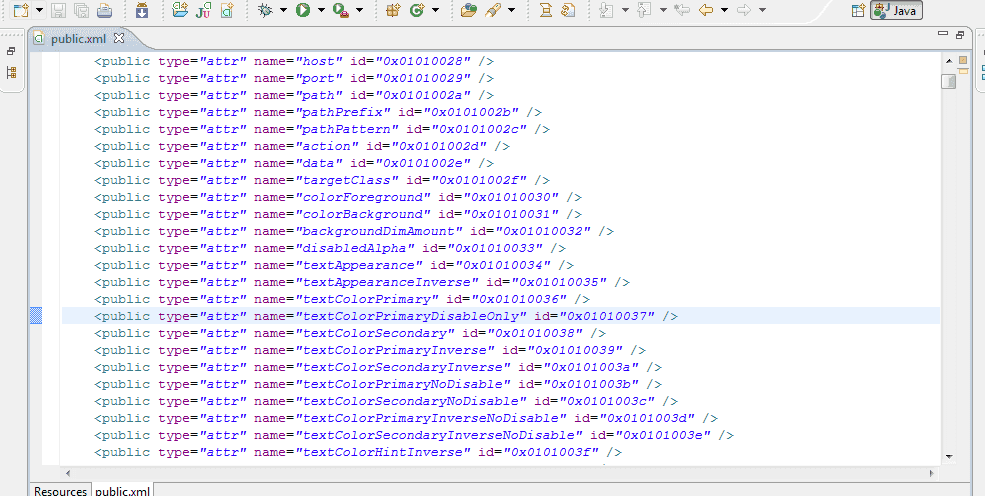
Task: Click the text "host" attribute name
Action: pos(319,62)
